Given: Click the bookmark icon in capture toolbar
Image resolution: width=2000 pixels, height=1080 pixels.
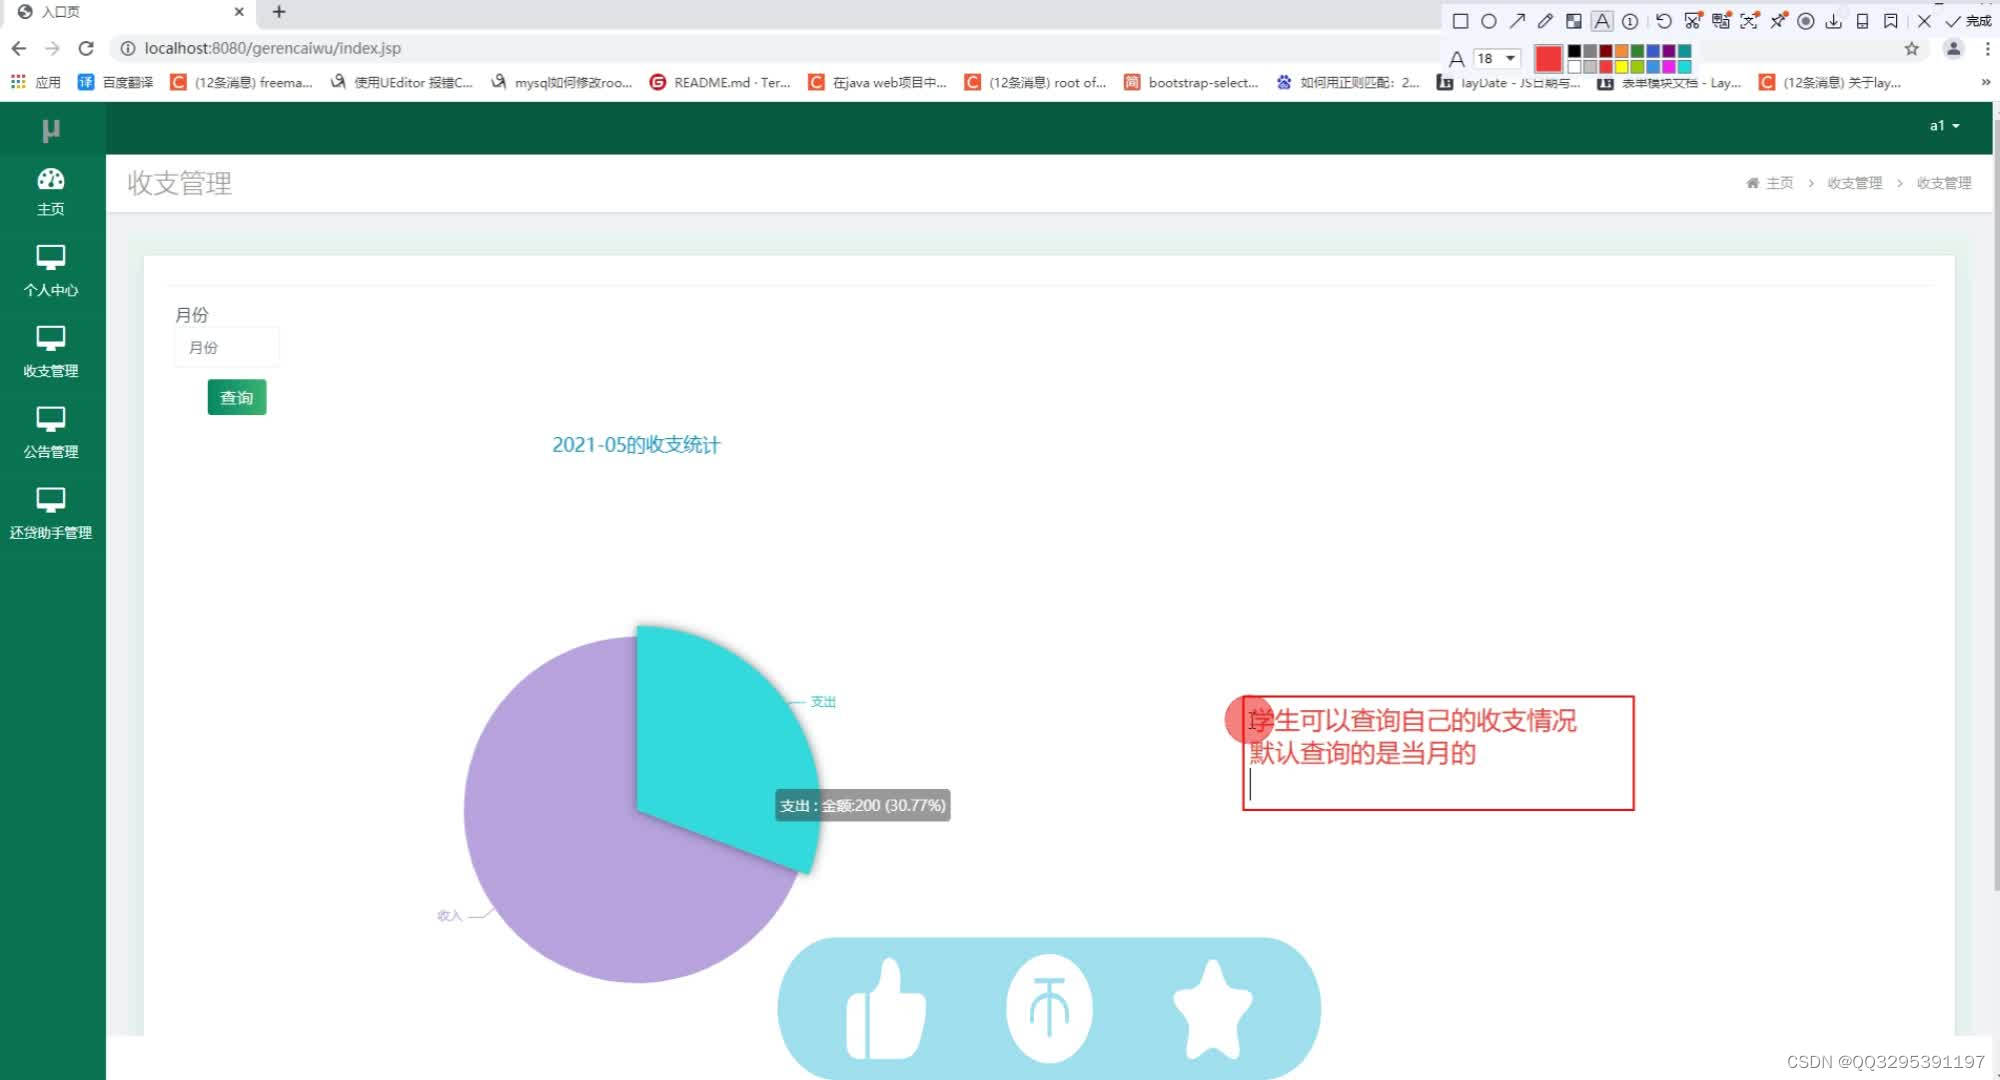Looking at the screenshot, I should 1890,21.
